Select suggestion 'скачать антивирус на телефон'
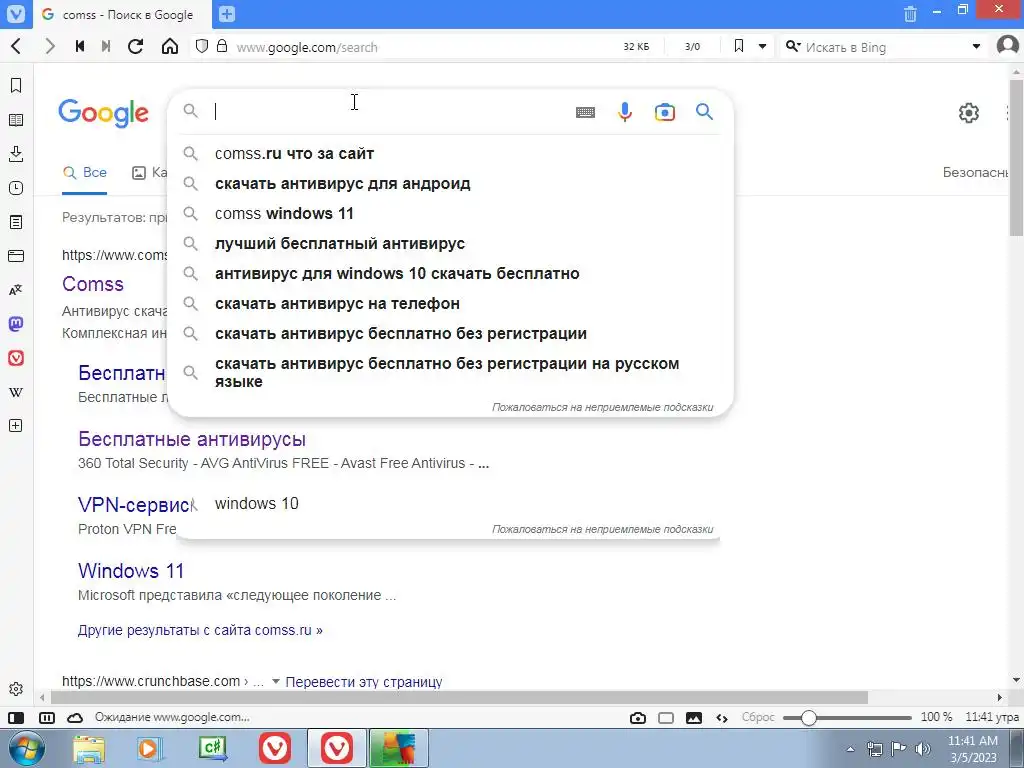This screenshot has width=1024, height=768. pos(451,304)
